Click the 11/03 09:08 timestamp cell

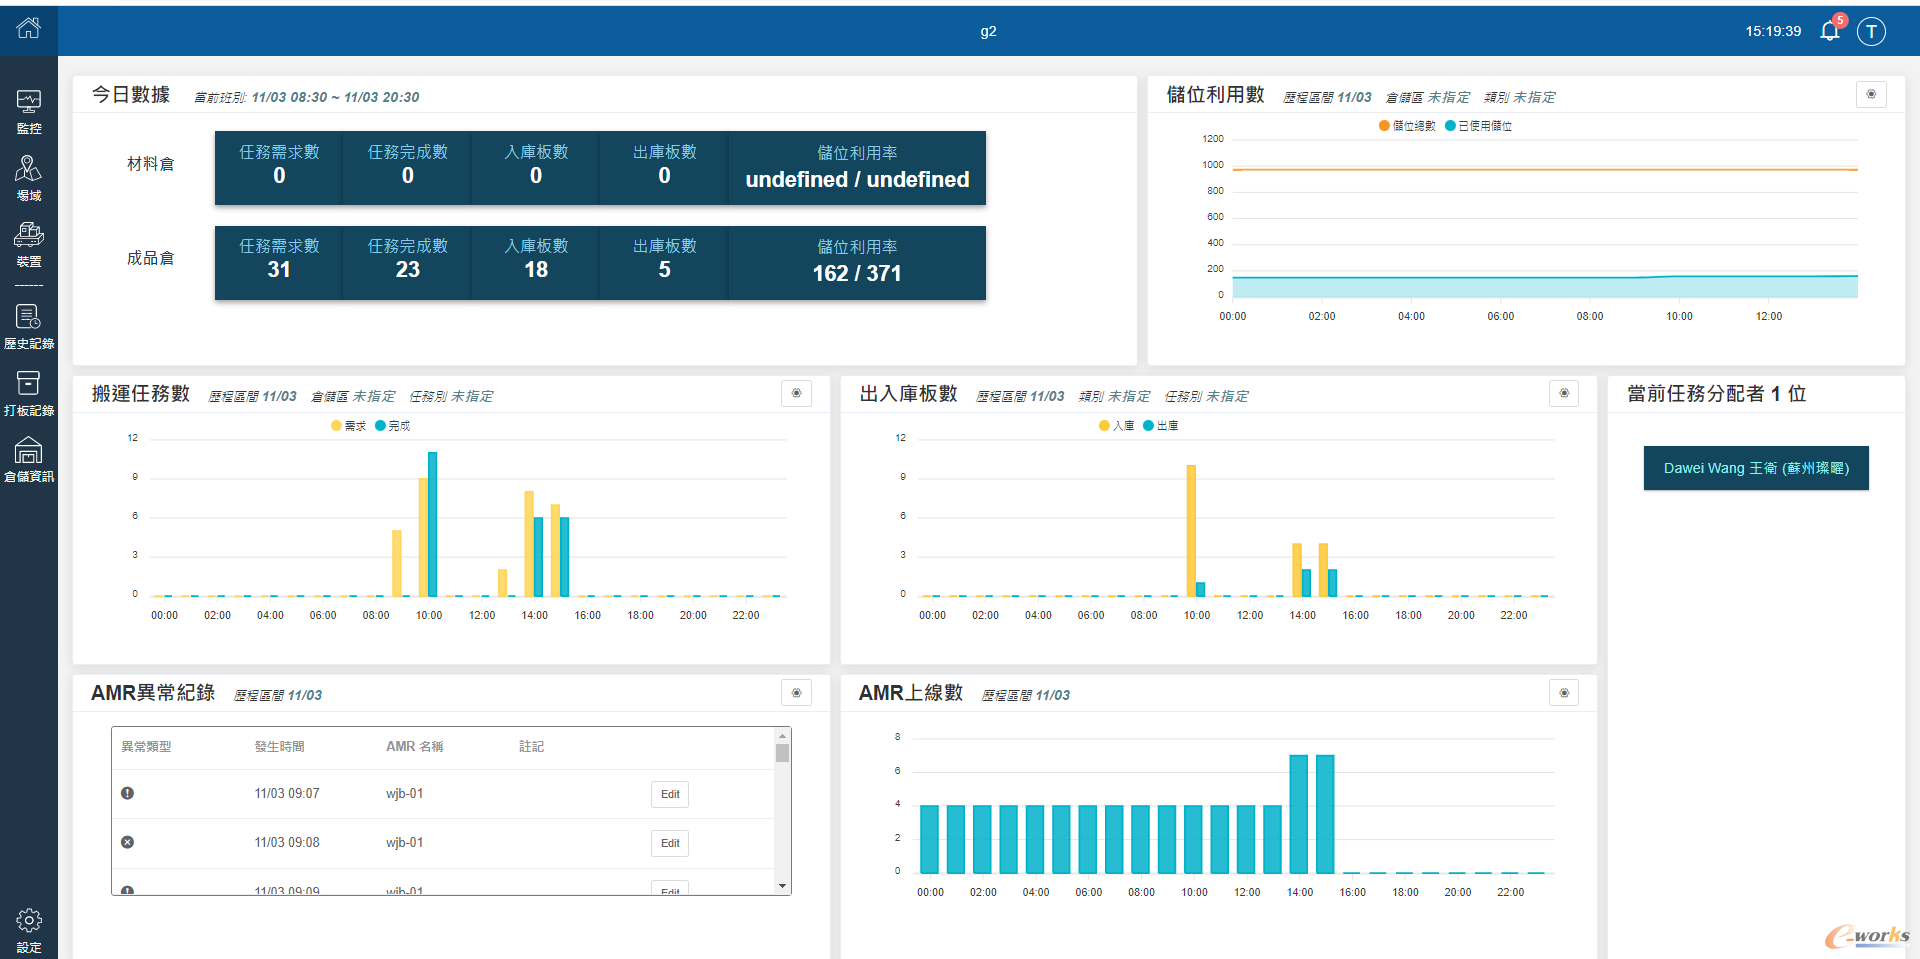pos(287,842)
